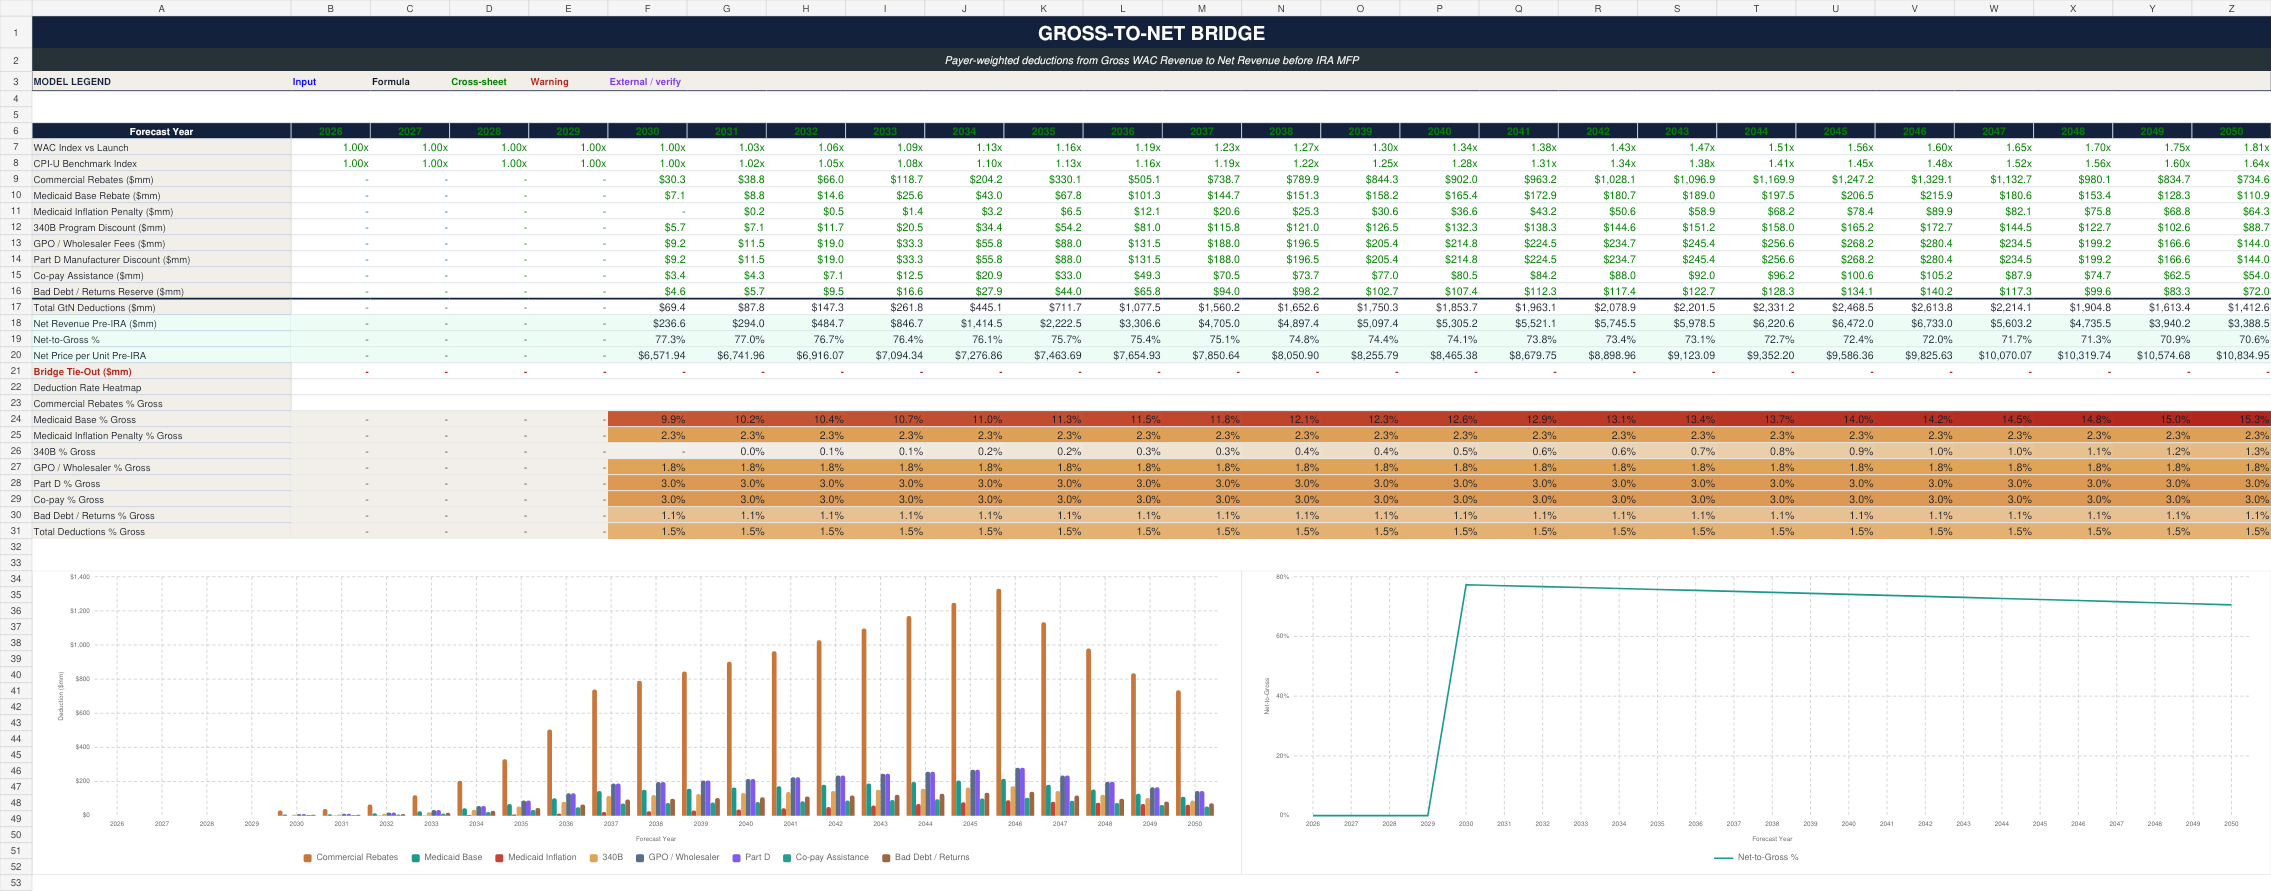2271x891 pixels.
Task: Select the Deduction Rate Heatmap label cell
Action: click(x=161, y=387)
